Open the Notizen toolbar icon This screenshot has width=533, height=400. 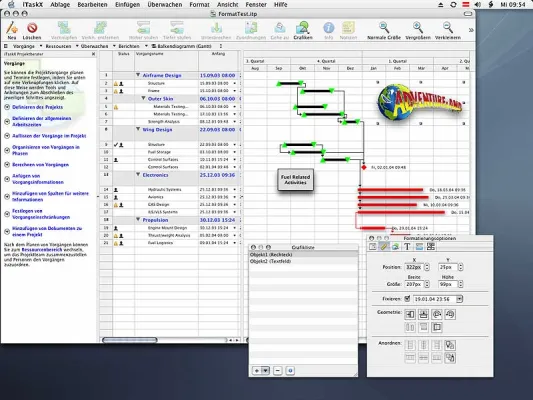(348, 28)
